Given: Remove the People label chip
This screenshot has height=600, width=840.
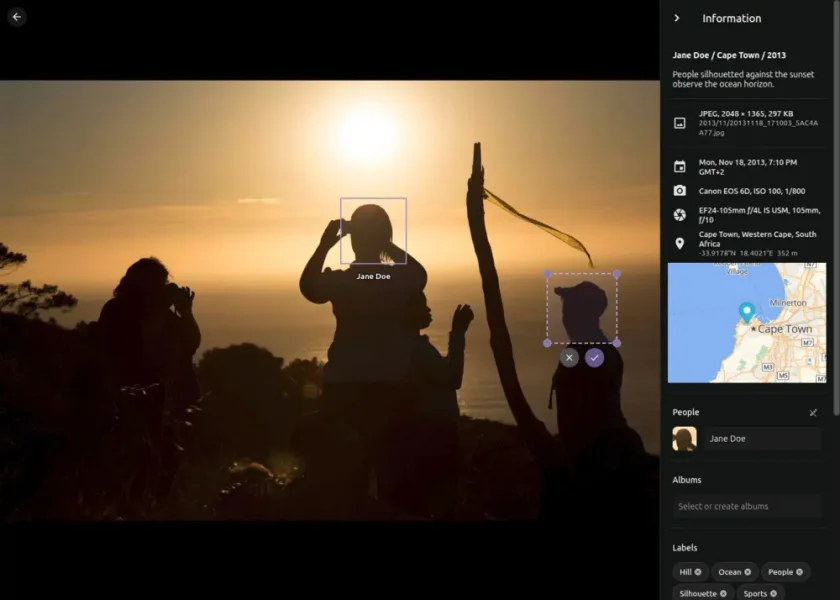Looking at the screenshot, I should click(799, 572).
